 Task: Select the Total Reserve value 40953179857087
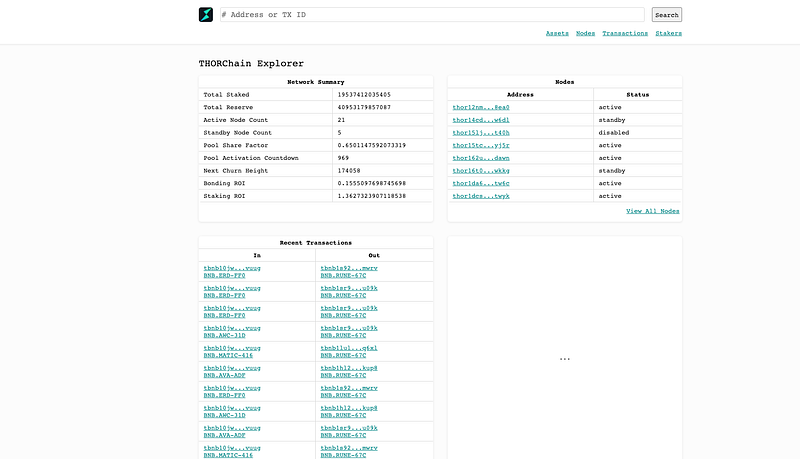point(364,108)
